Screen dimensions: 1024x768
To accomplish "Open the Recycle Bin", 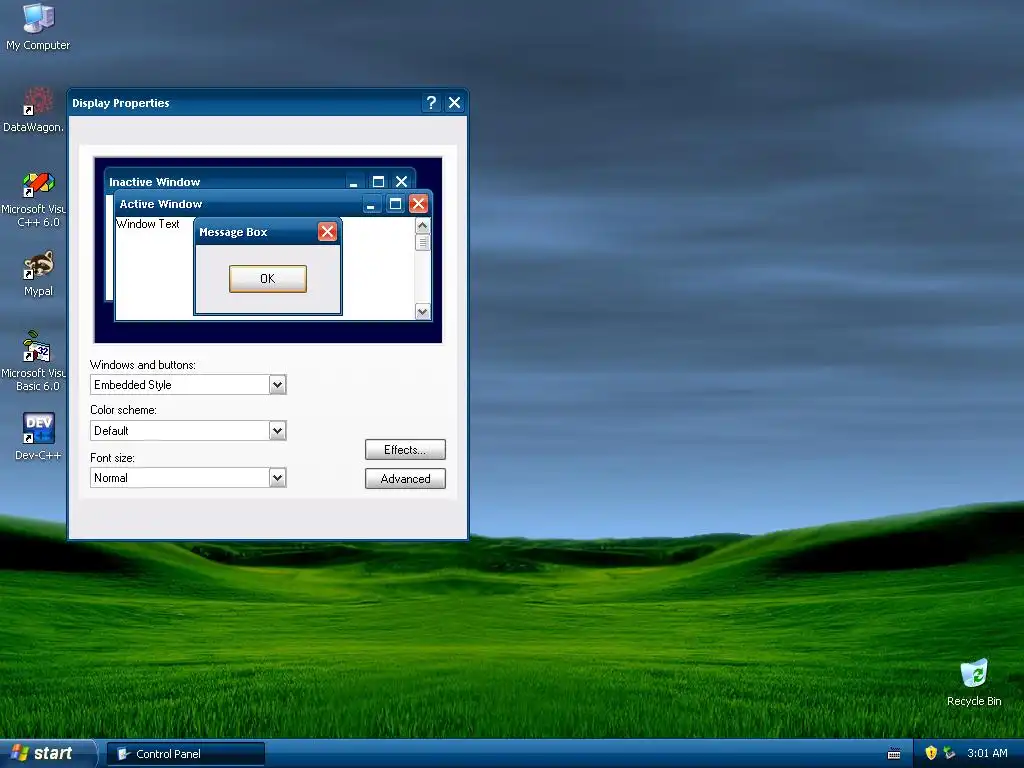I will [x=974, y=682].
